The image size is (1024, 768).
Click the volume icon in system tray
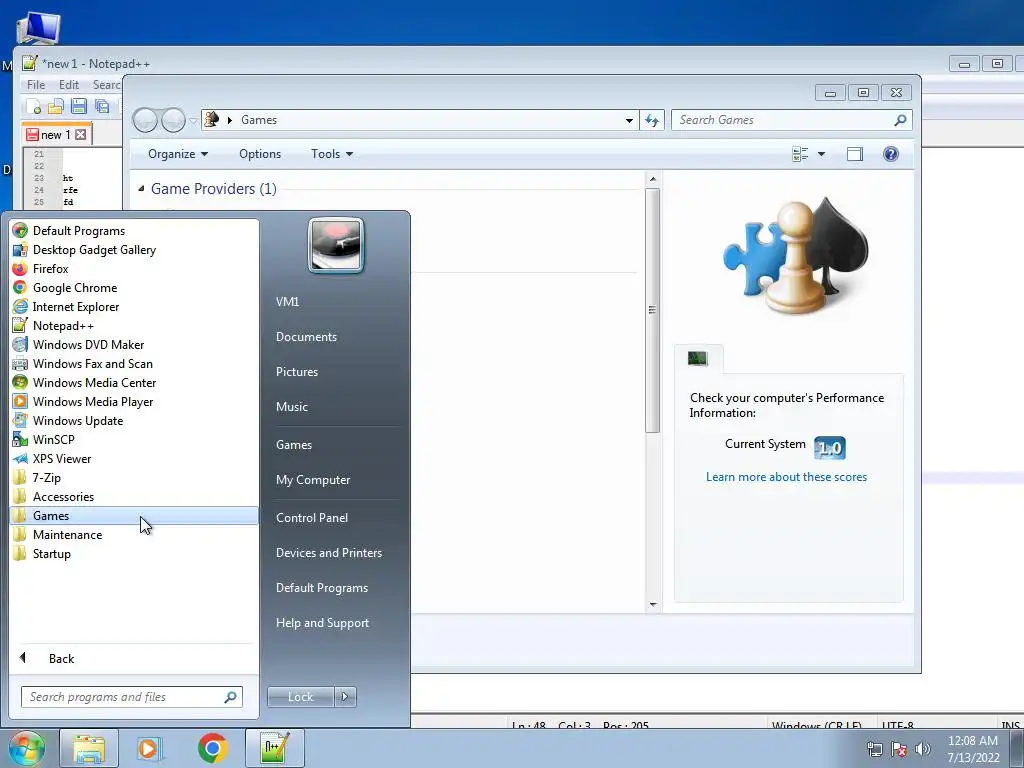[x=922, y=749]
